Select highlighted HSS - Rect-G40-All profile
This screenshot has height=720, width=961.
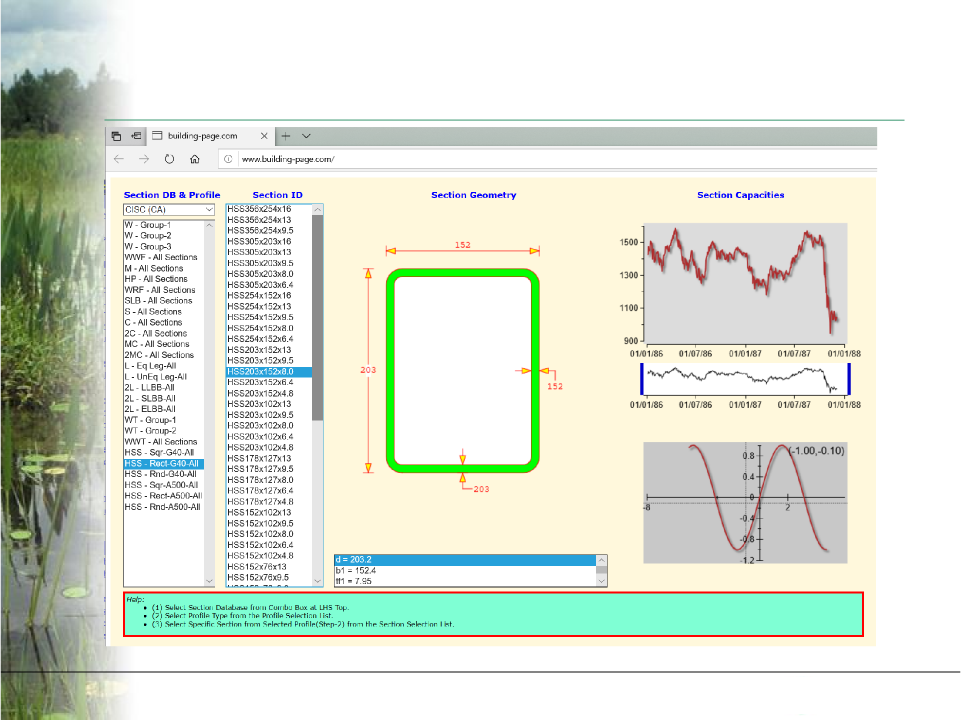click(164, 464)
